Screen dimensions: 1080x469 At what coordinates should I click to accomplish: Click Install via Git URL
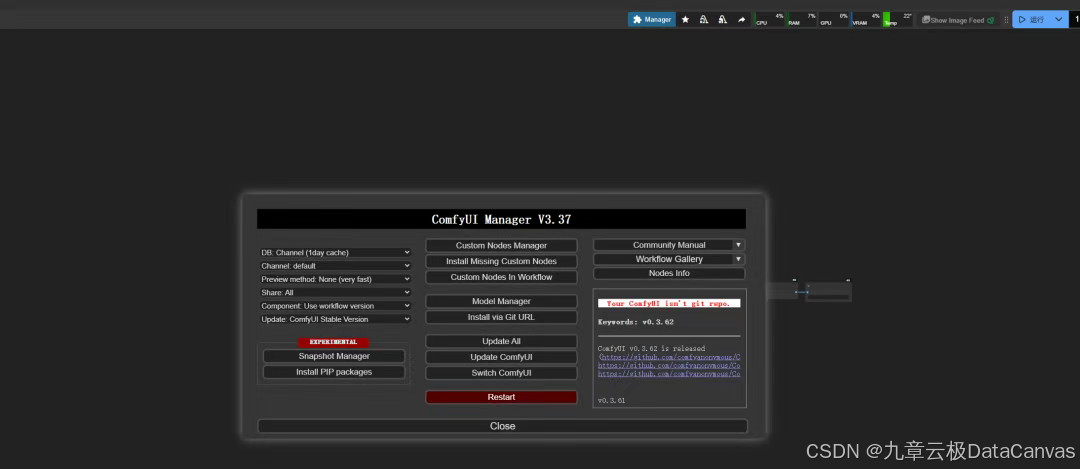pyautogui.click(x=501, y=317)
